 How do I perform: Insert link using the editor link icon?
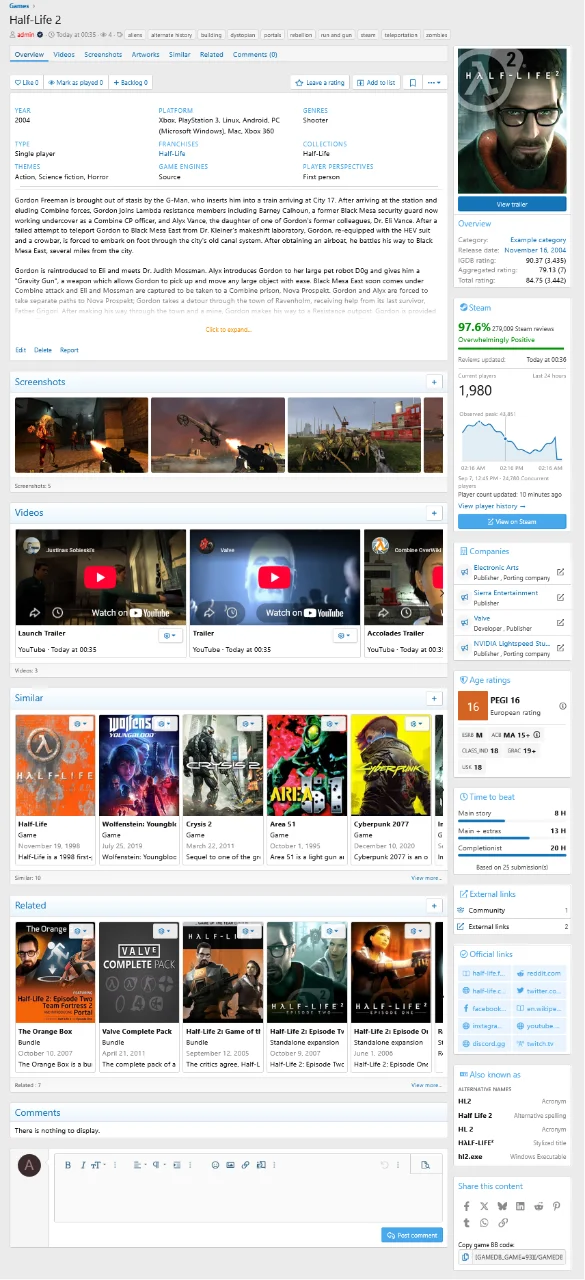click(245, 1165)
